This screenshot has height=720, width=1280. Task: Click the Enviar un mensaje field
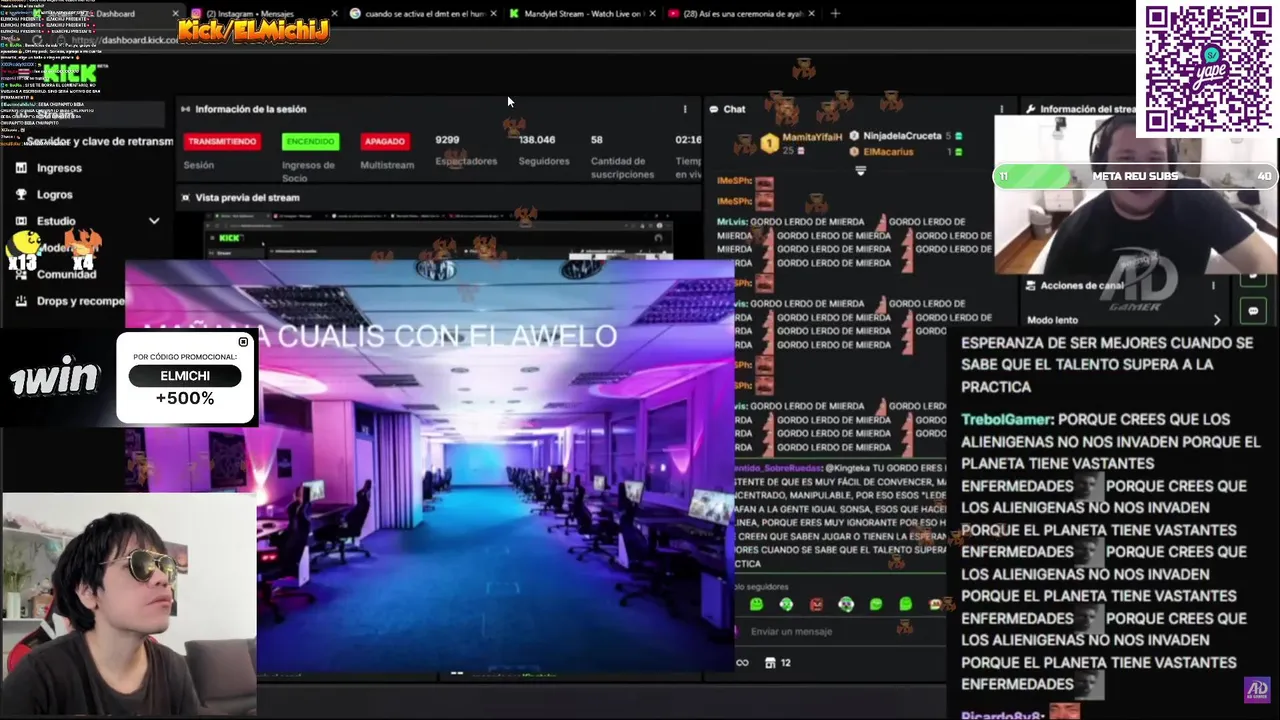point(840,631)
